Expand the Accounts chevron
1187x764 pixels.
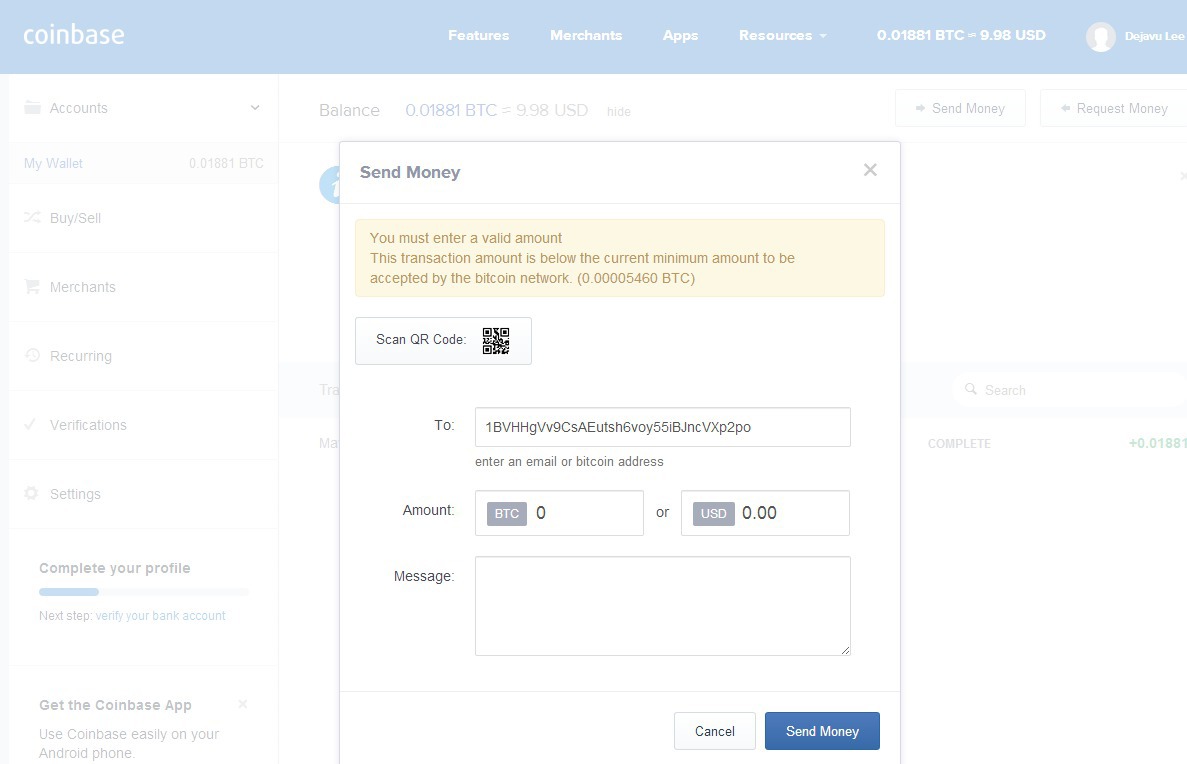pyautogui.click(x=255, y=108)
